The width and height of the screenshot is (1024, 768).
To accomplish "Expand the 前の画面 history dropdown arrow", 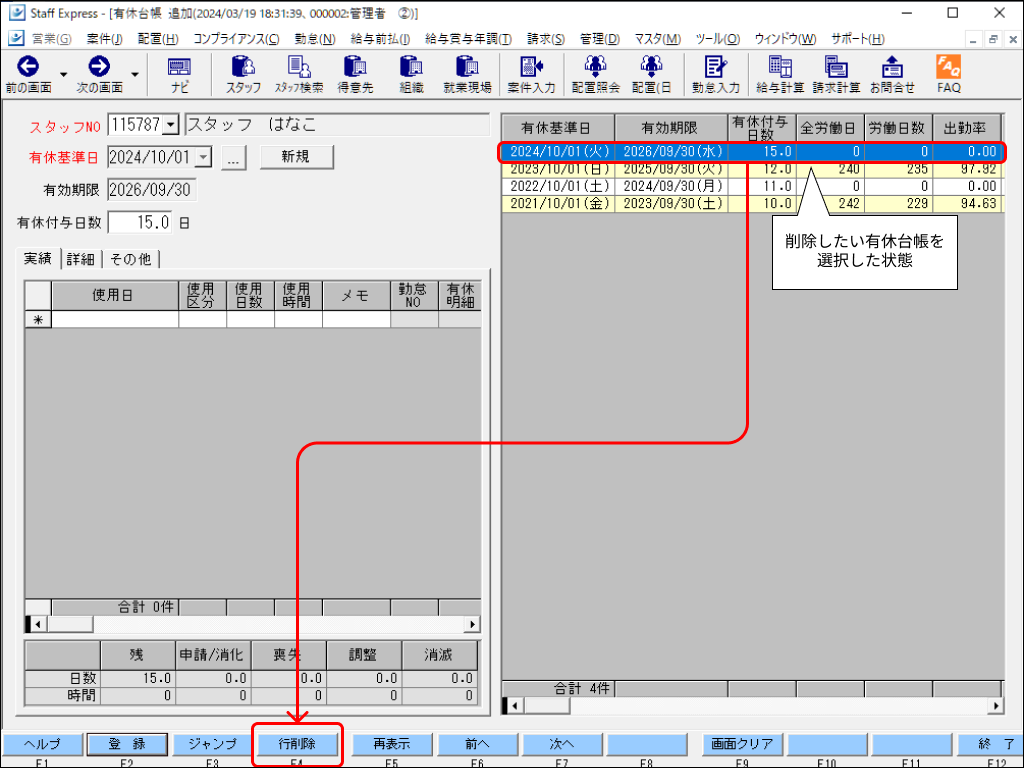I will tap(63, 74).
